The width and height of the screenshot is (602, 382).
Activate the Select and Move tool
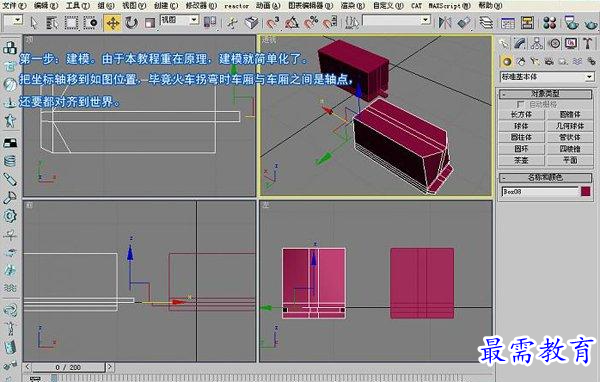tap(112, 23)
